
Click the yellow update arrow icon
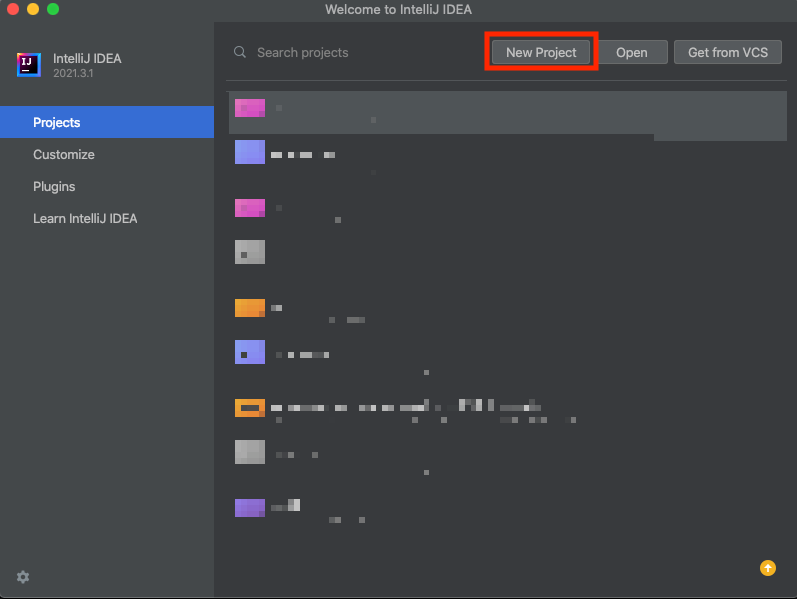point(768,567)
